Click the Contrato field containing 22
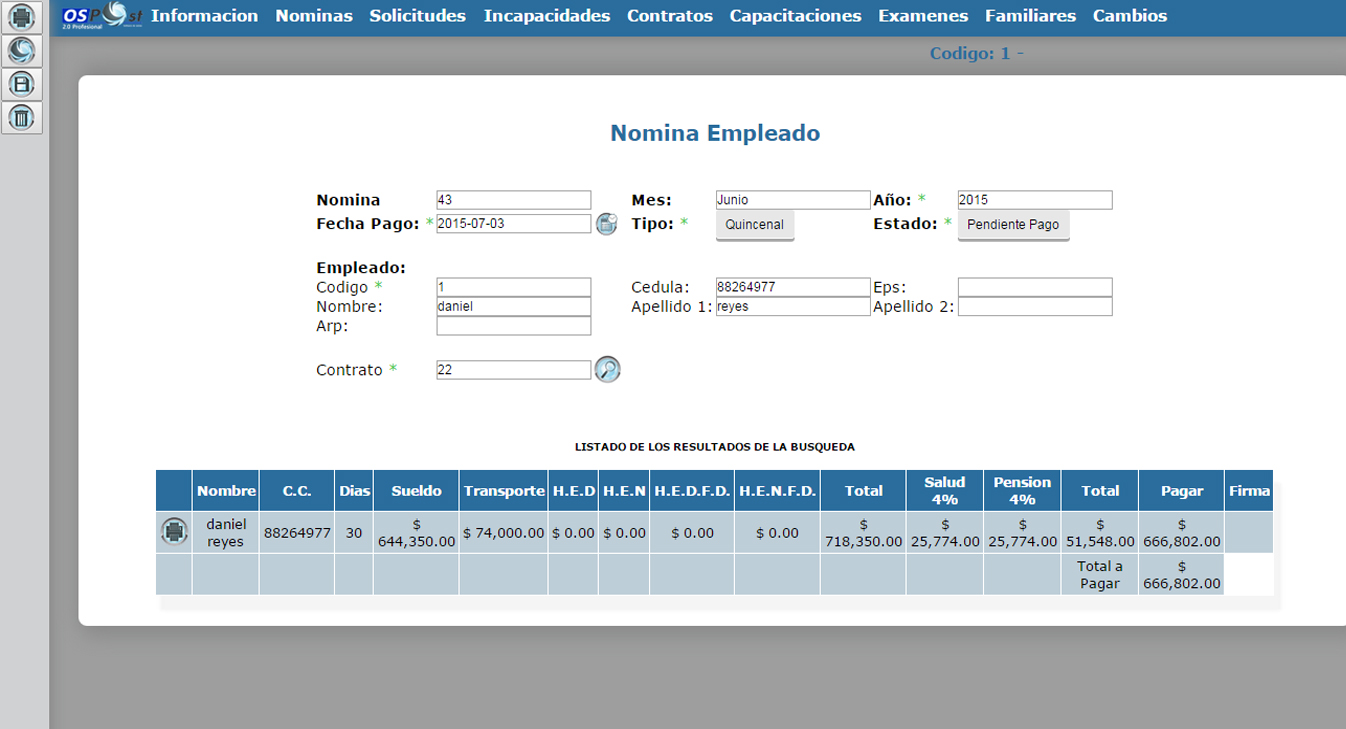This screenshot has width=1346, height=729. point(514,370)
